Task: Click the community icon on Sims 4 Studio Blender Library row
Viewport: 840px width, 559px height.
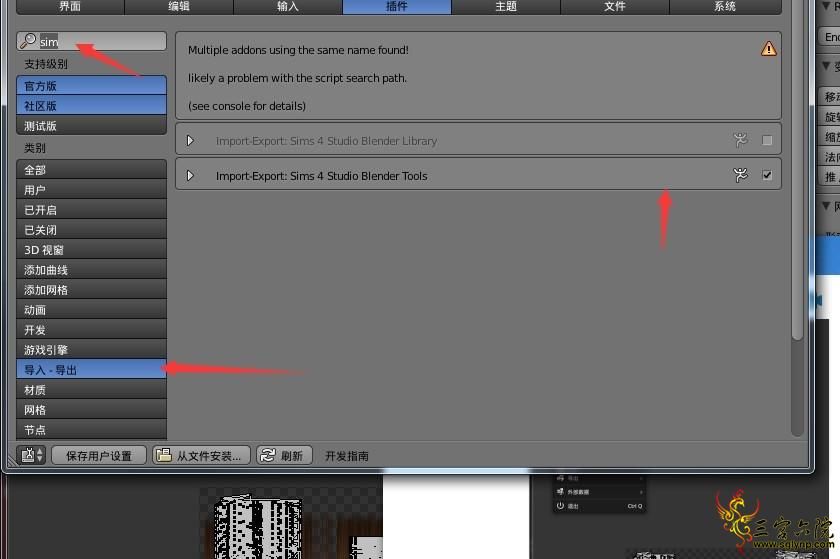Action: tap(740, 140)
